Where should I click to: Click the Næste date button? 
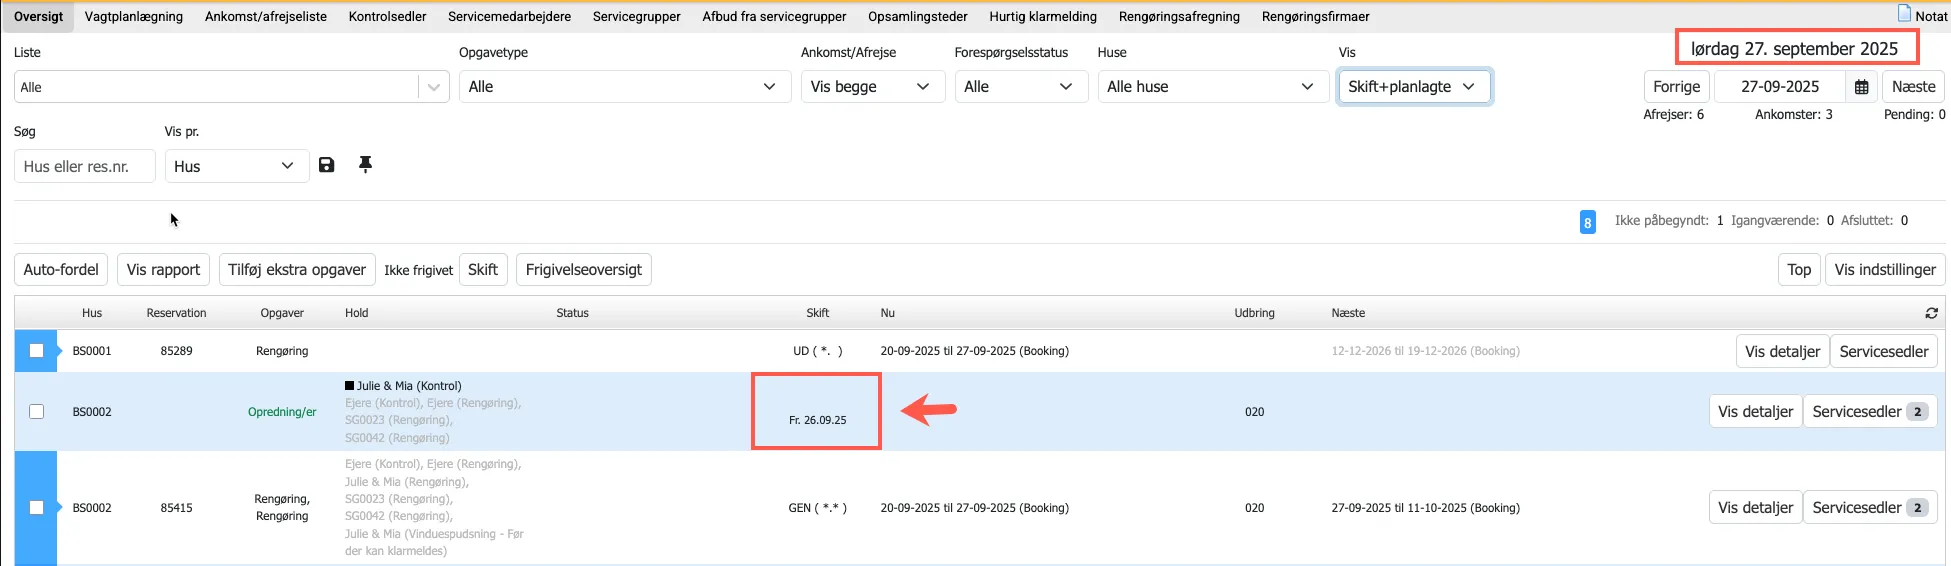(1912, 87)
